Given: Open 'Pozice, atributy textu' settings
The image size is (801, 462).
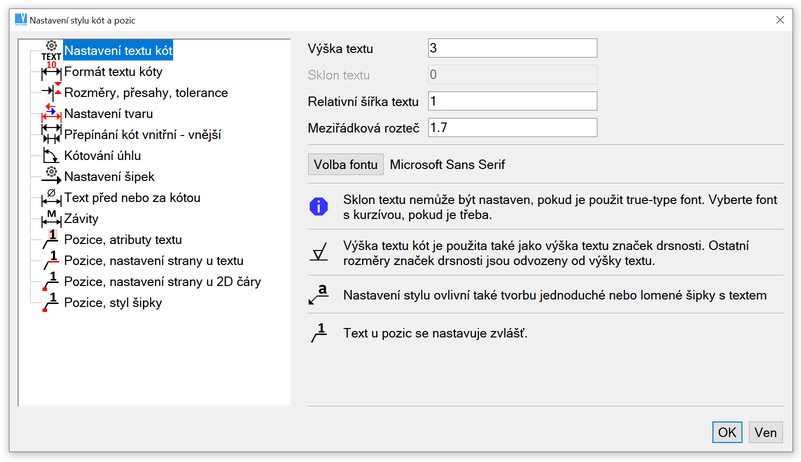Looking at the screenshot, I should (x=123, y=240).
